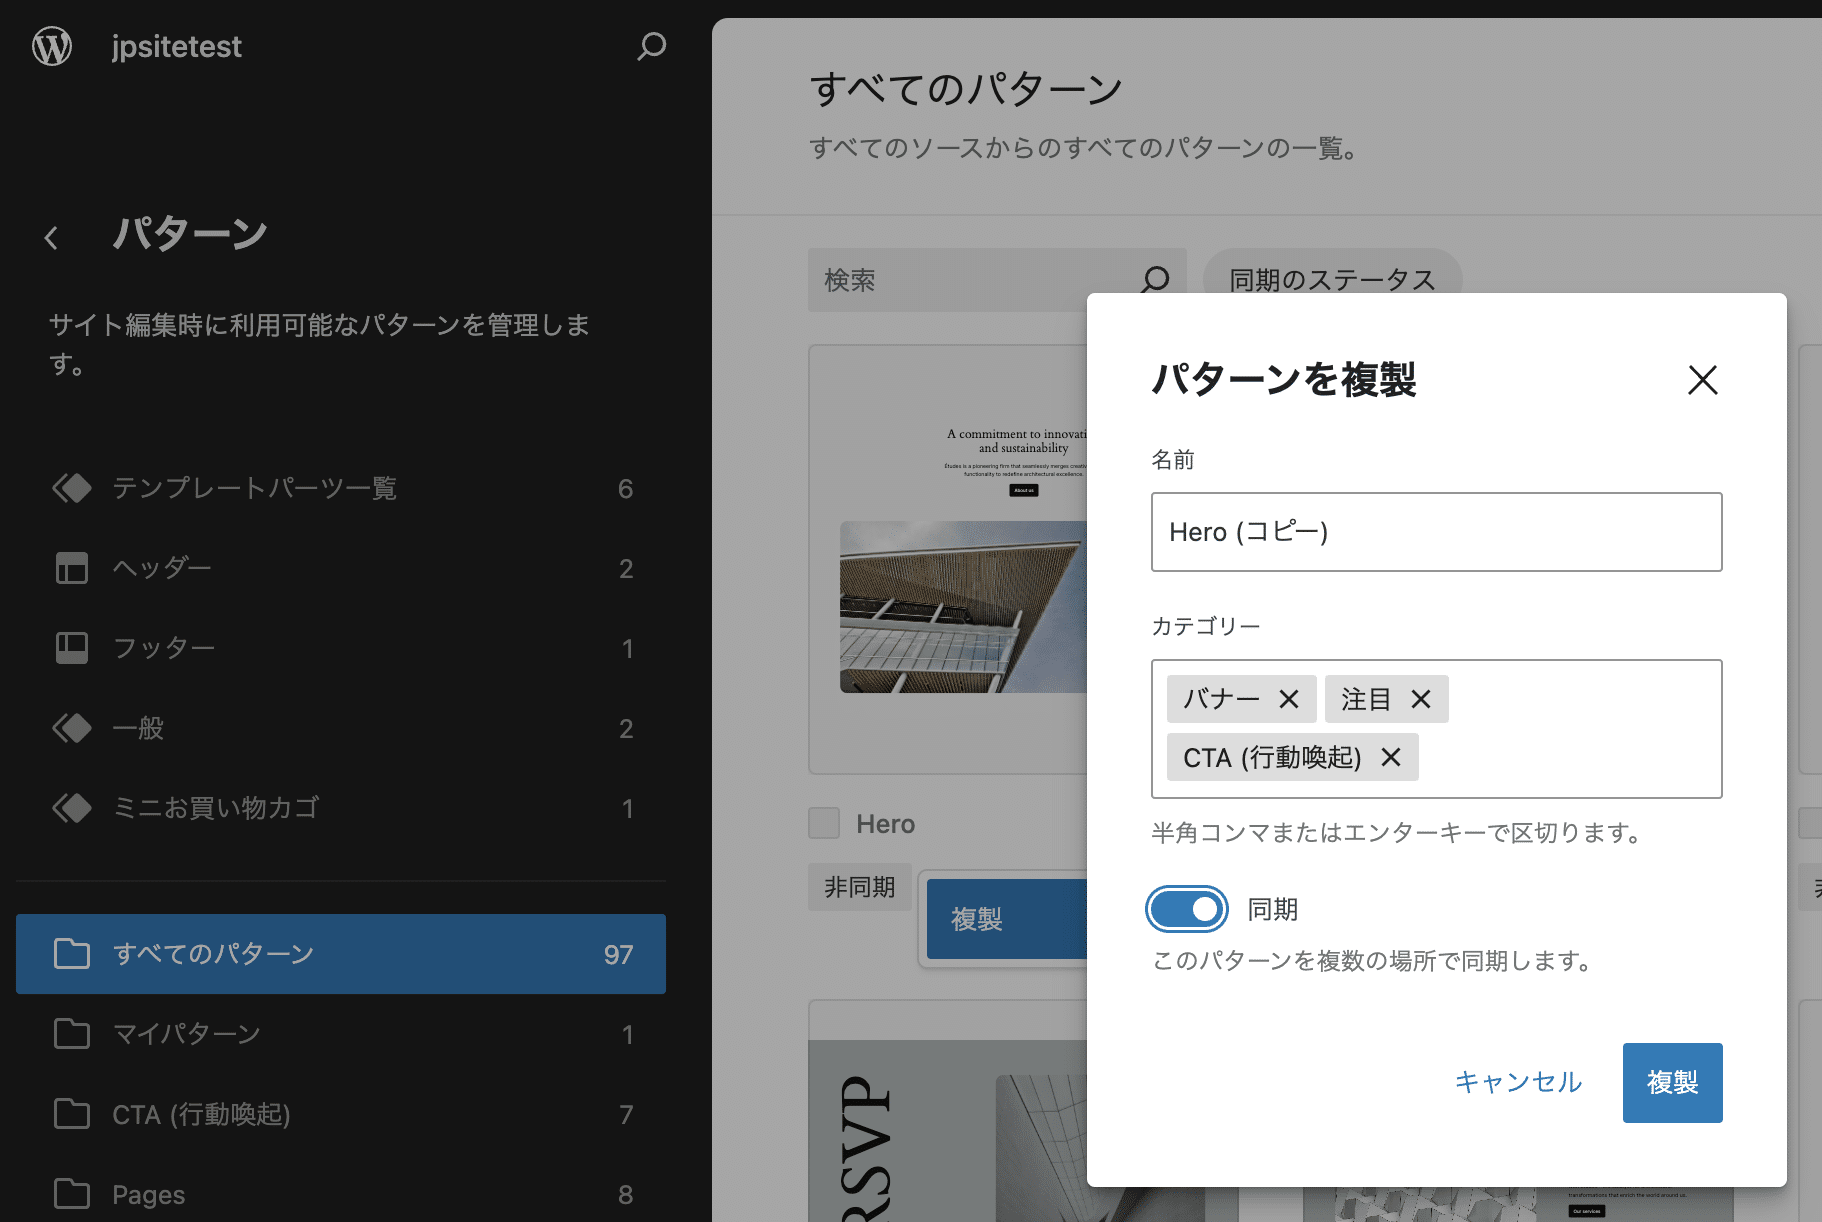Select the 一般 category icon
Image resolution: width=1822 pixels, height=1222 pixels.
pyautogui.click(x=71, y=728)
